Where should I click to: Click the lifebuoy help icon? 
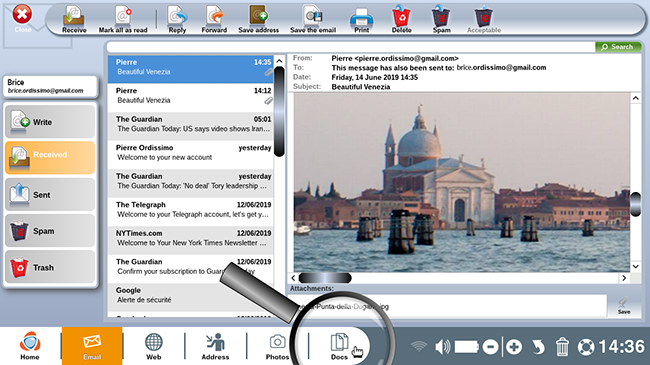tap(586, 347)
